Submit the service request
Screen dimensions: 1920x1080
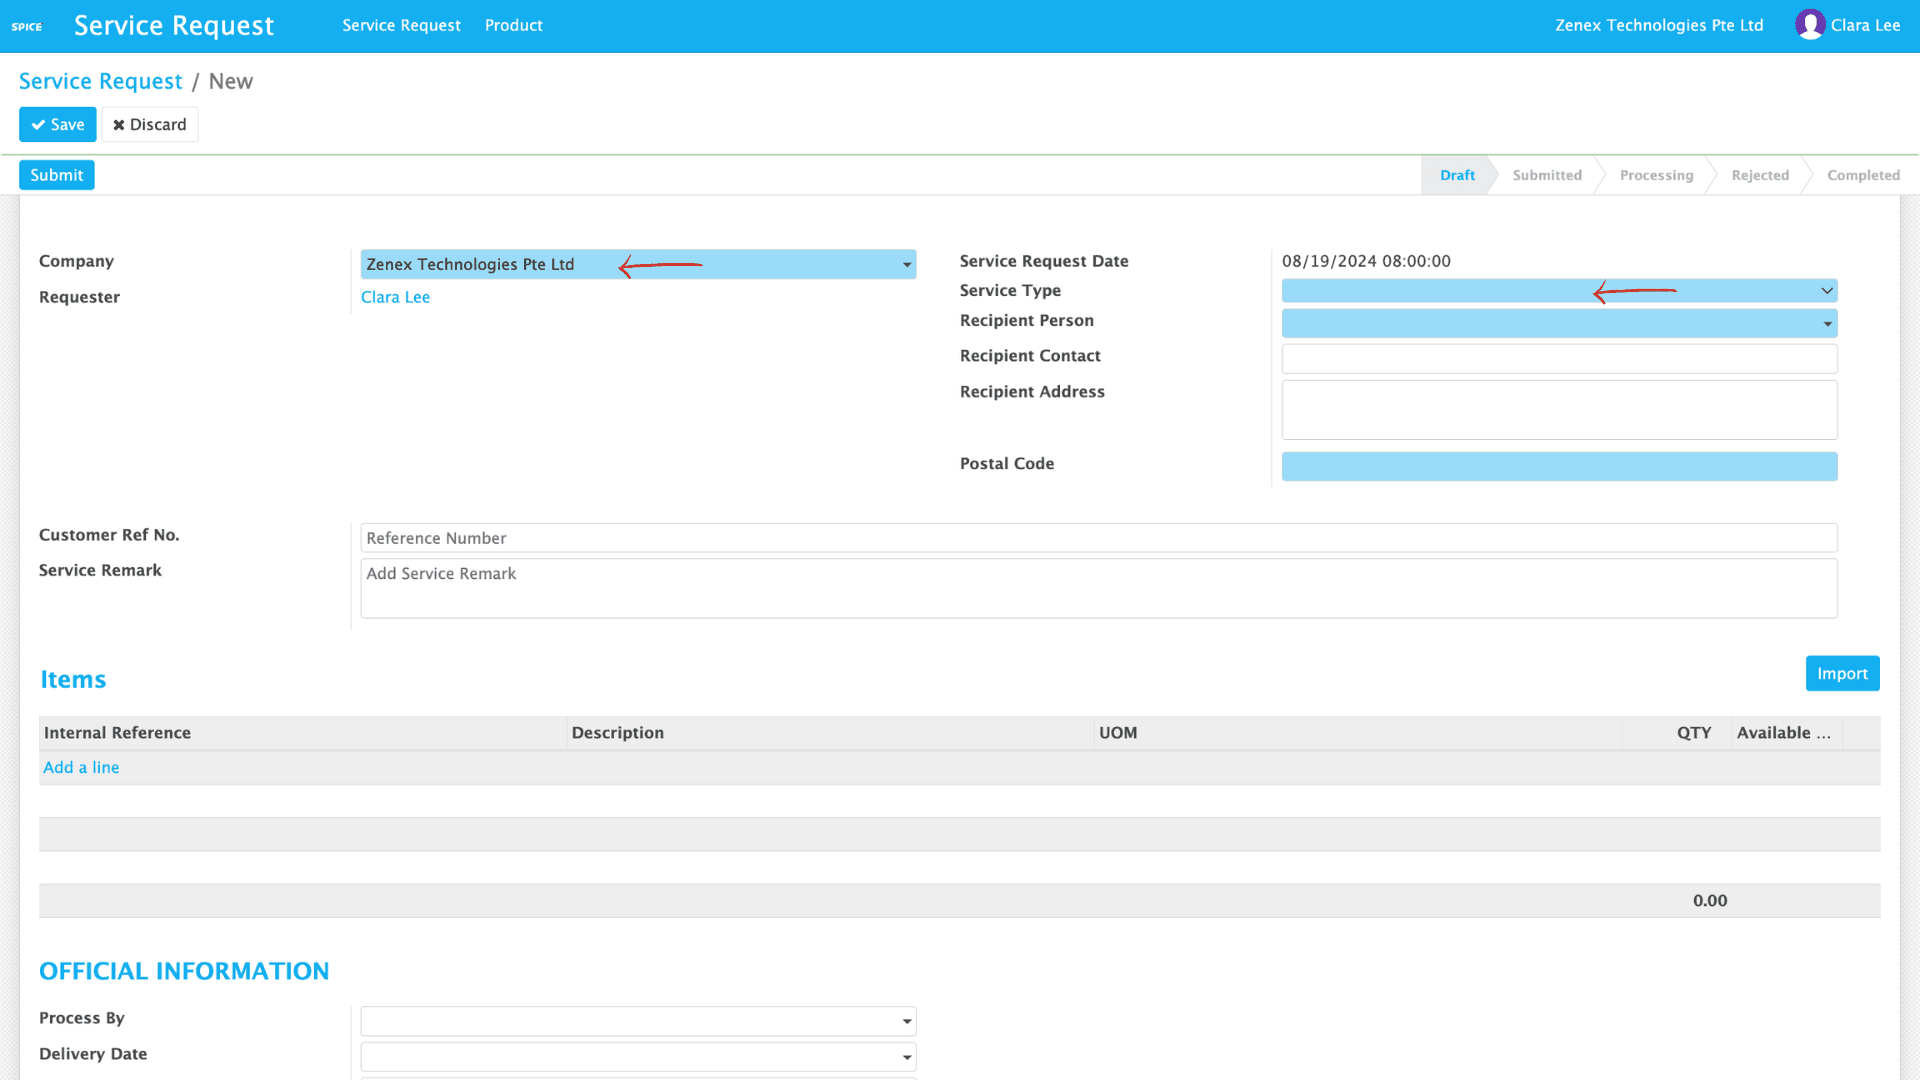[56, 174]
